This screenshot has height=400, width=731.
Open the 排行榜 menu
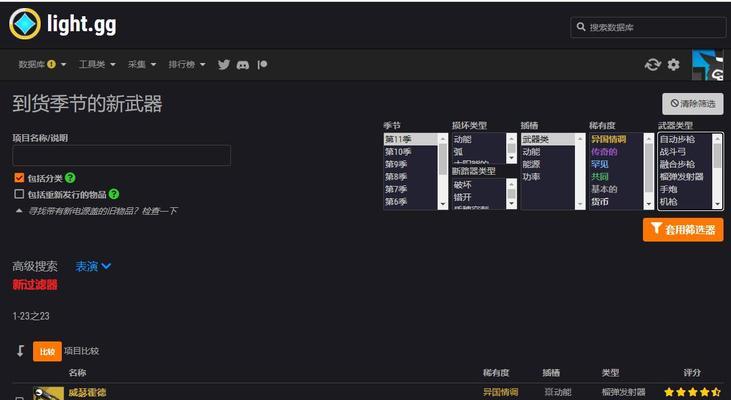point(186,64)
